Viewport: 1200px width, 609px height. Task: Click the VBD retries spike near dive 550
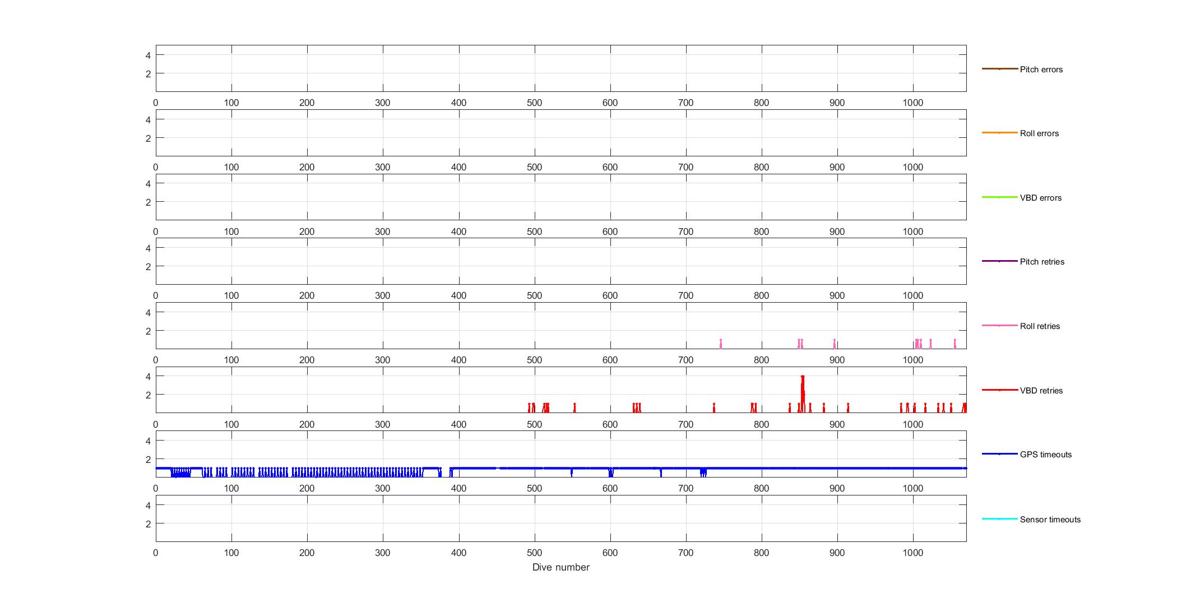[574, 407]
